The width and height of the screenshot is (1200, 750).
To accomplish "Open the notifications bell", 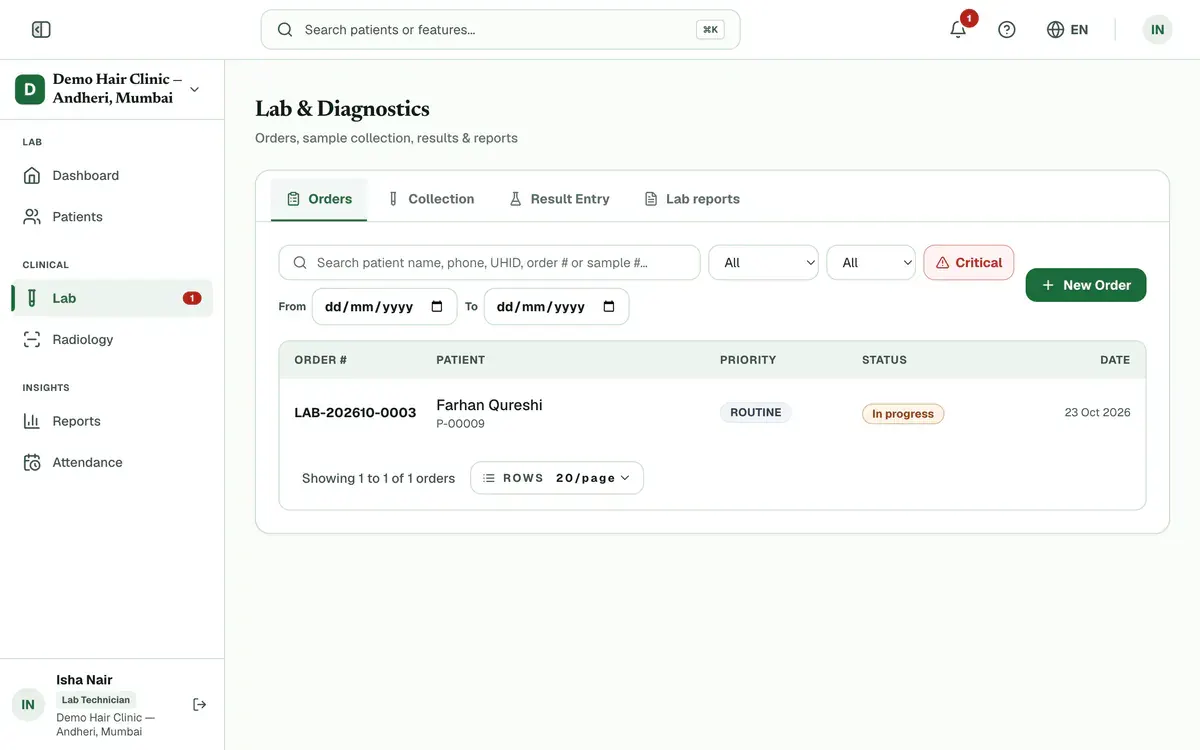I will click(958, 29).
